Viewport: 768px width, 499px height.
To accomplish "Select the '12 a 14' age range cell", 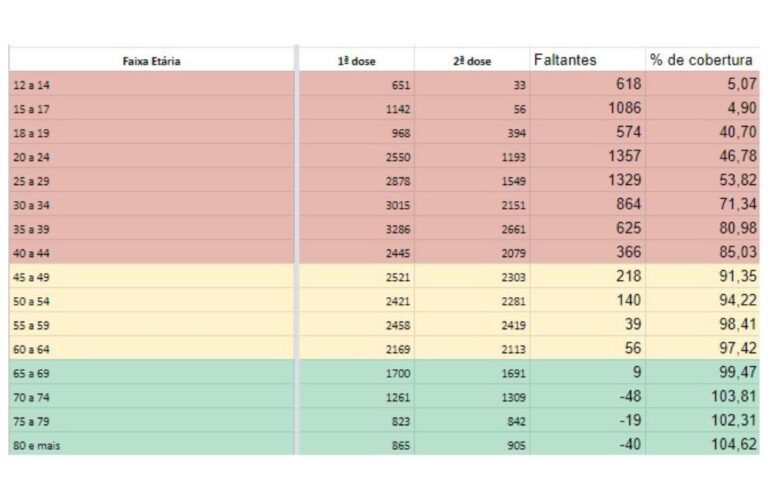I will coord(30,85).
